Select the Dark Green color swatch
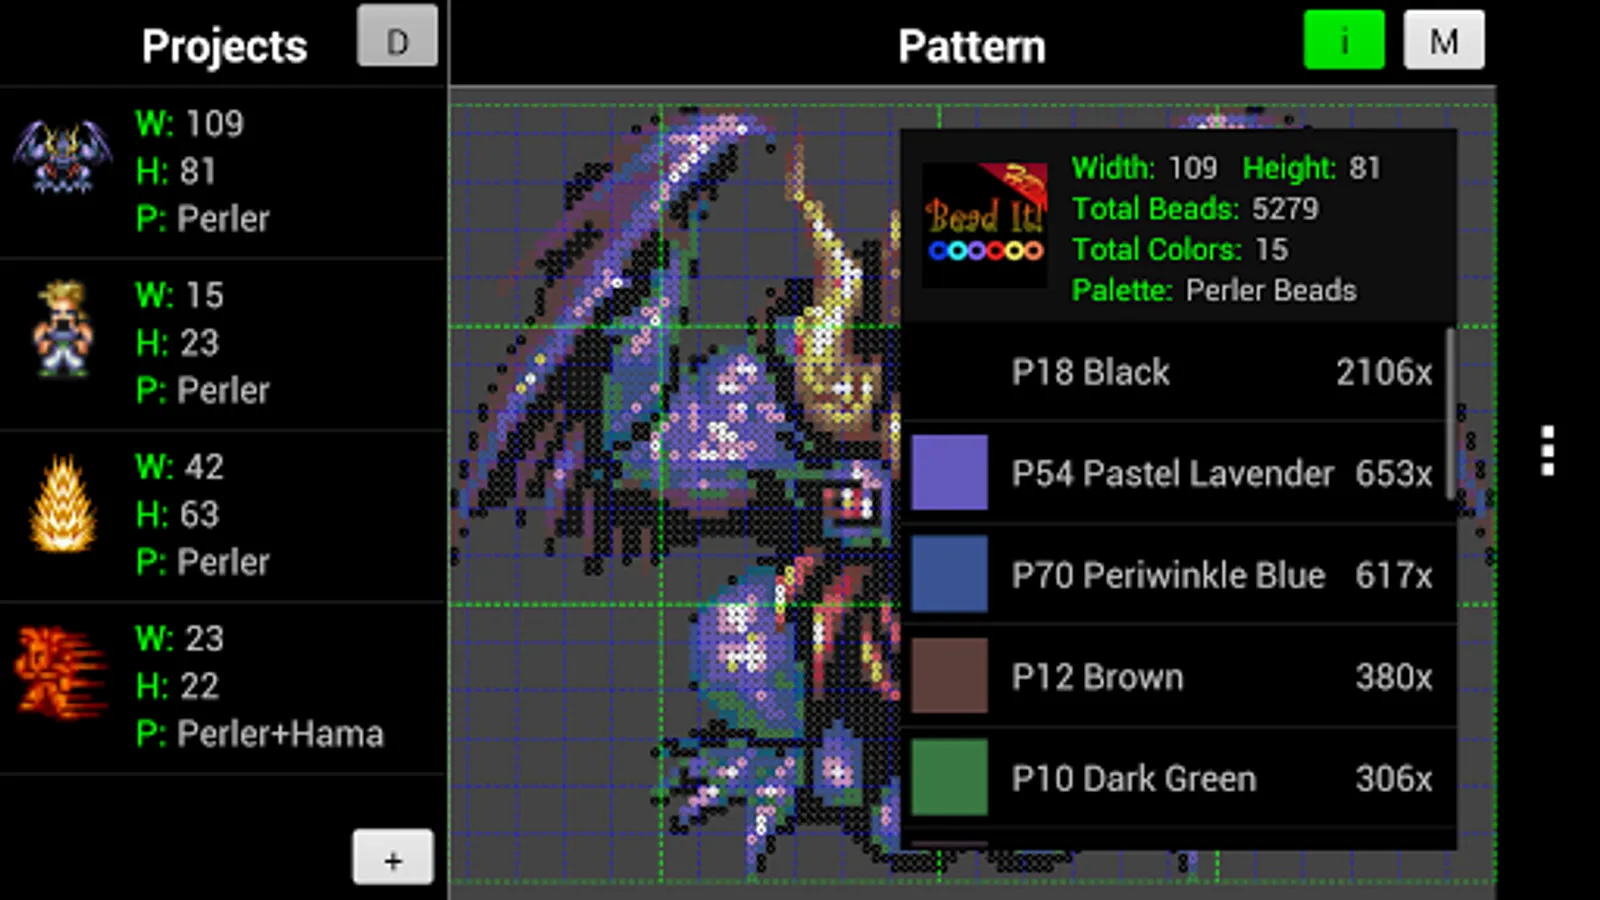1600x900 pixels. tap(950, 778)
